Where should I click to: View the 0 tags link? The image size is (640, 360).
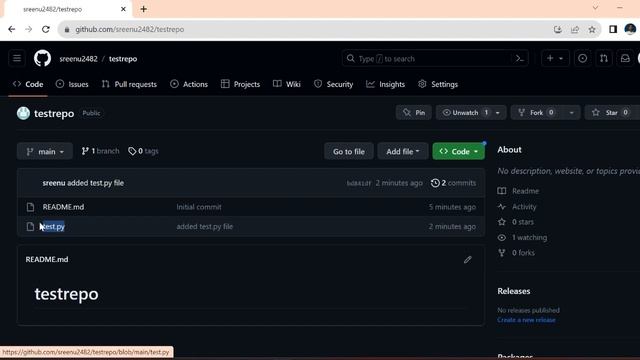click(143, 151)
